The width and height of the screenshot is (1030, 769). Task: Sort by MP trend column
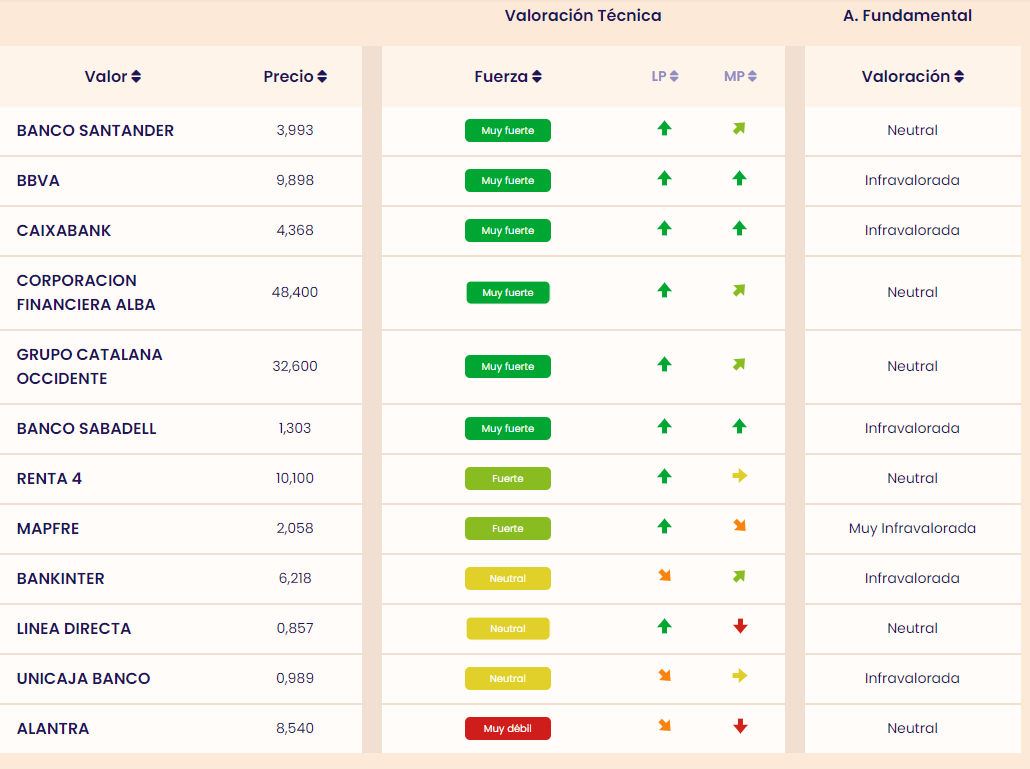[740, 76]
